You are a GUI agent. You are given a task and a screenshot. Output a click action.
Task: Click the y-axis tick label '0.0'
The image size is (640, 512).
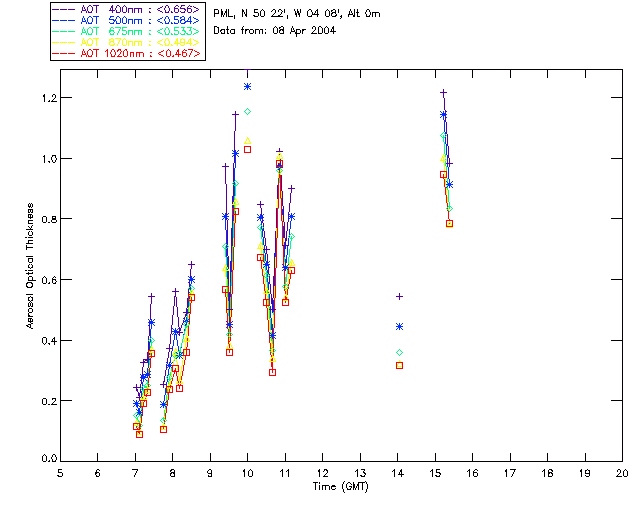coord(49,459)
